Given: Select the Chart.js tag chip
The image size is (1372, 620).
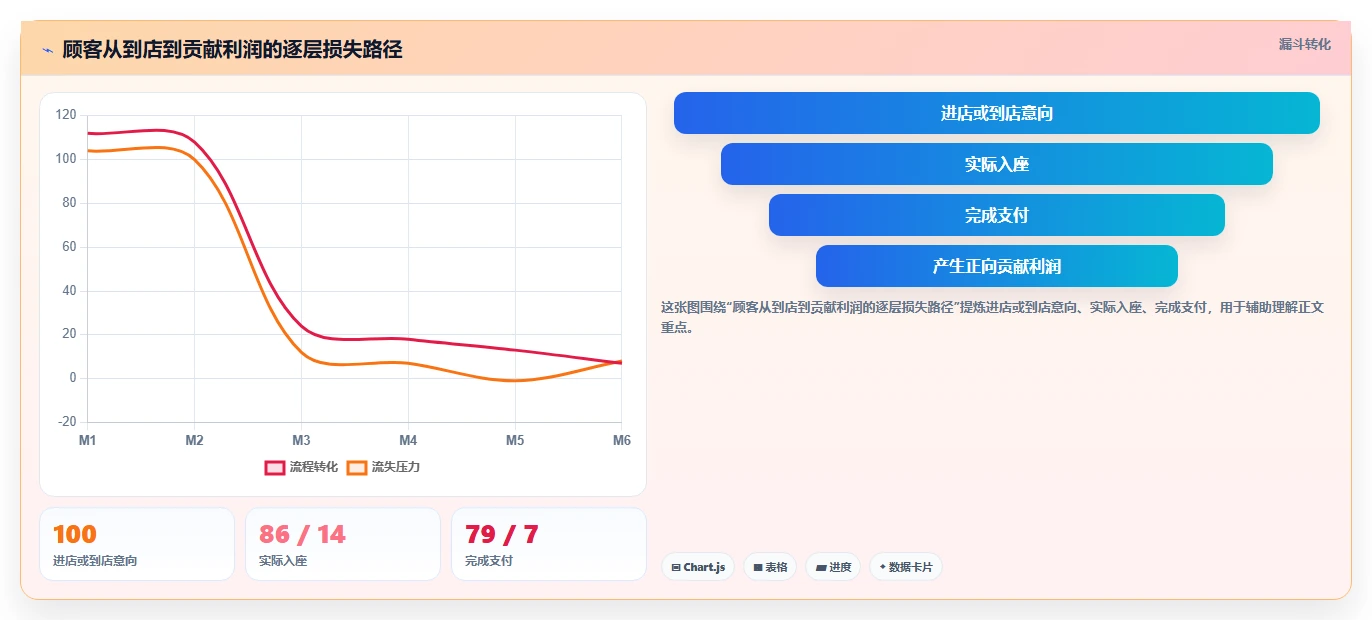Looking at the screenshot, I should 698,567.
